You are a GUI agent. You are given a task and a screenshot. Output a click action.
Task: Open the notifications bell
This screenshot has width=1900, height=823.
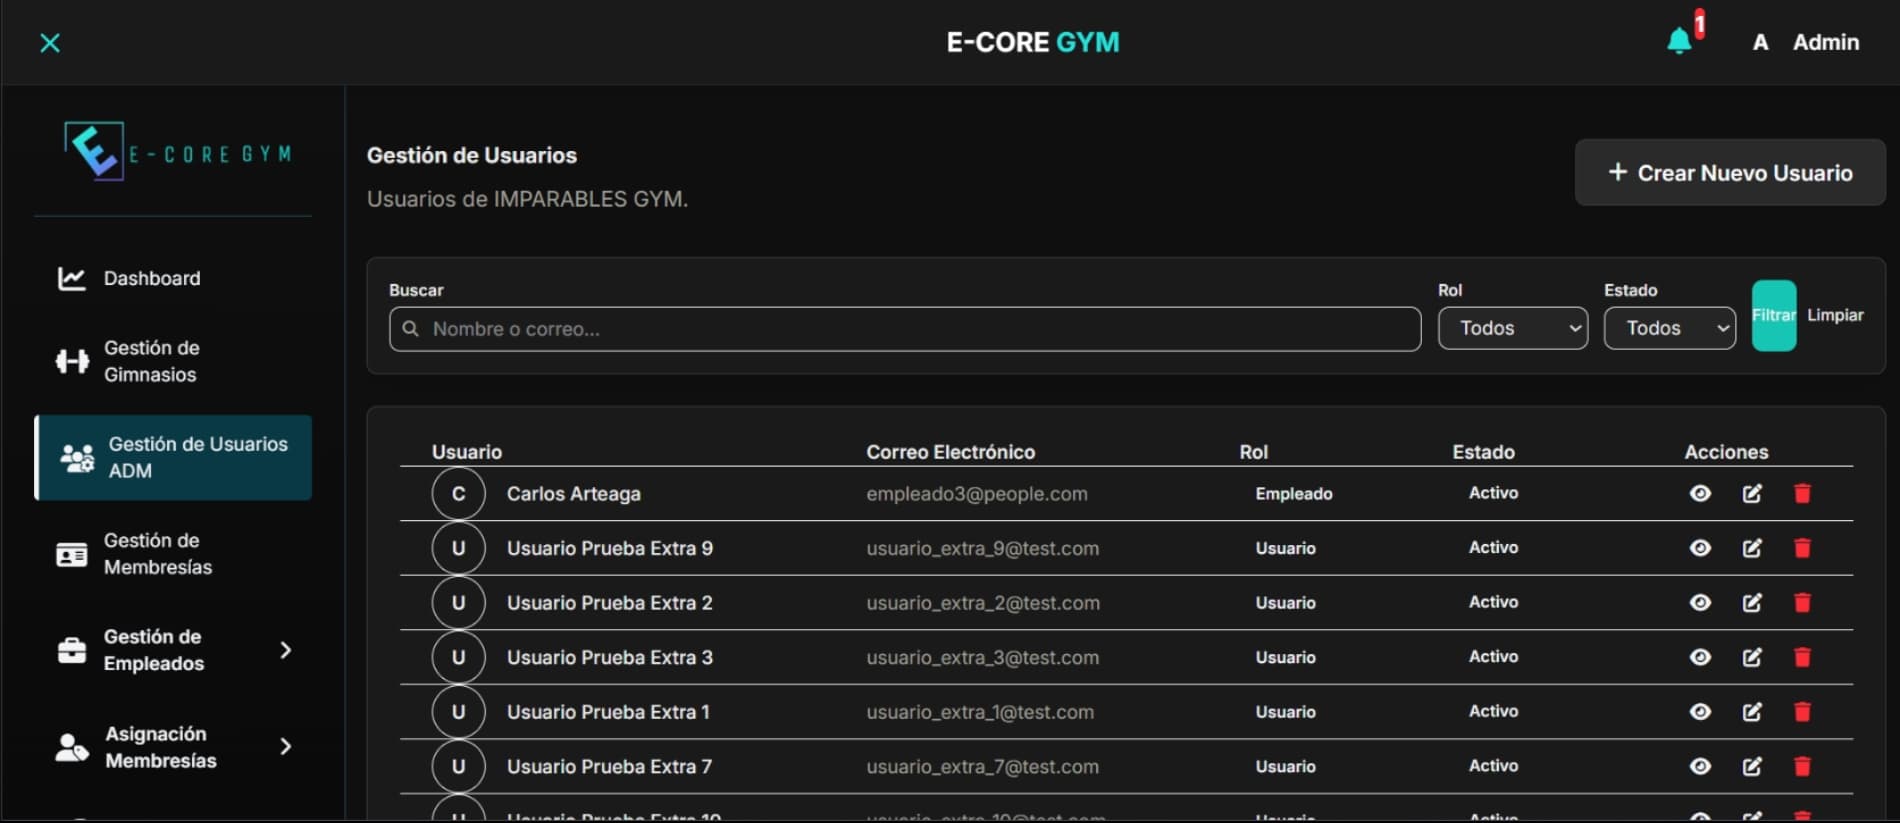(x=1680, y=40)
